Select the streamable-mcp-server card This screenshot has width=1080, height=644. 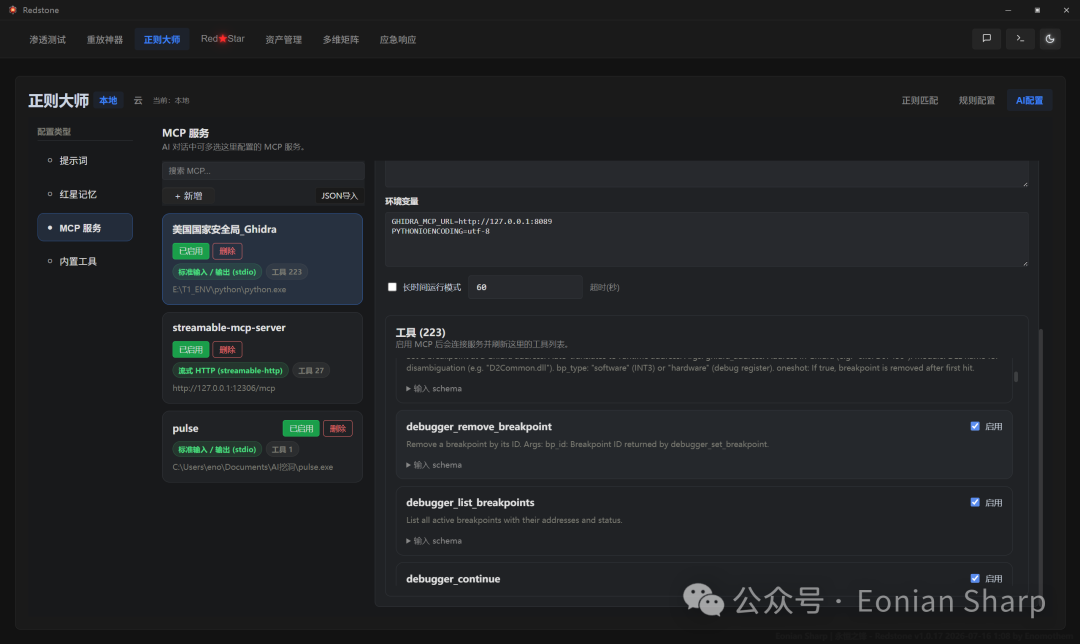(x=262, y=357)
